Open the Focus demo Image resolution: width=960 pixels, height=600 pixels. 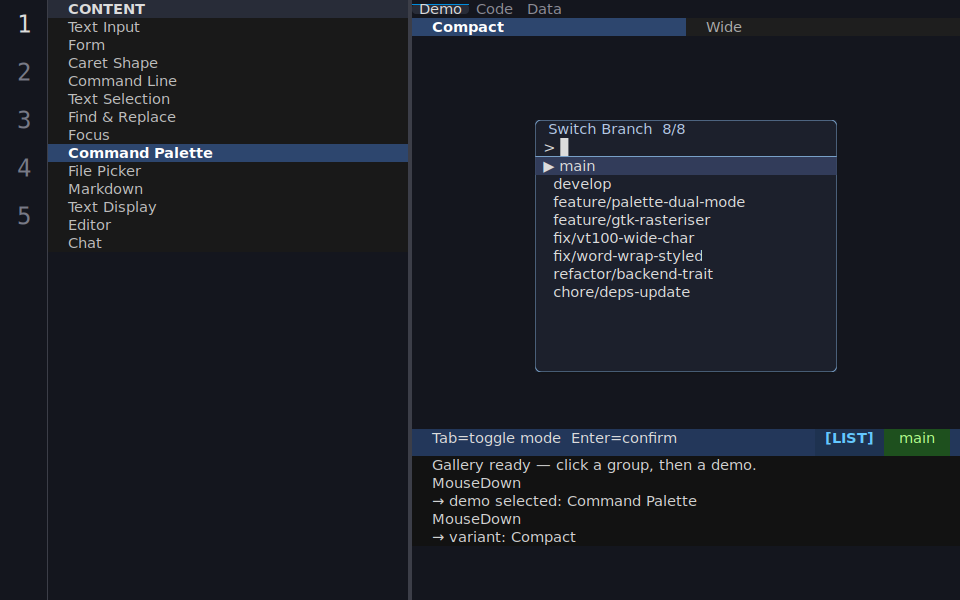tap(228, 135)
